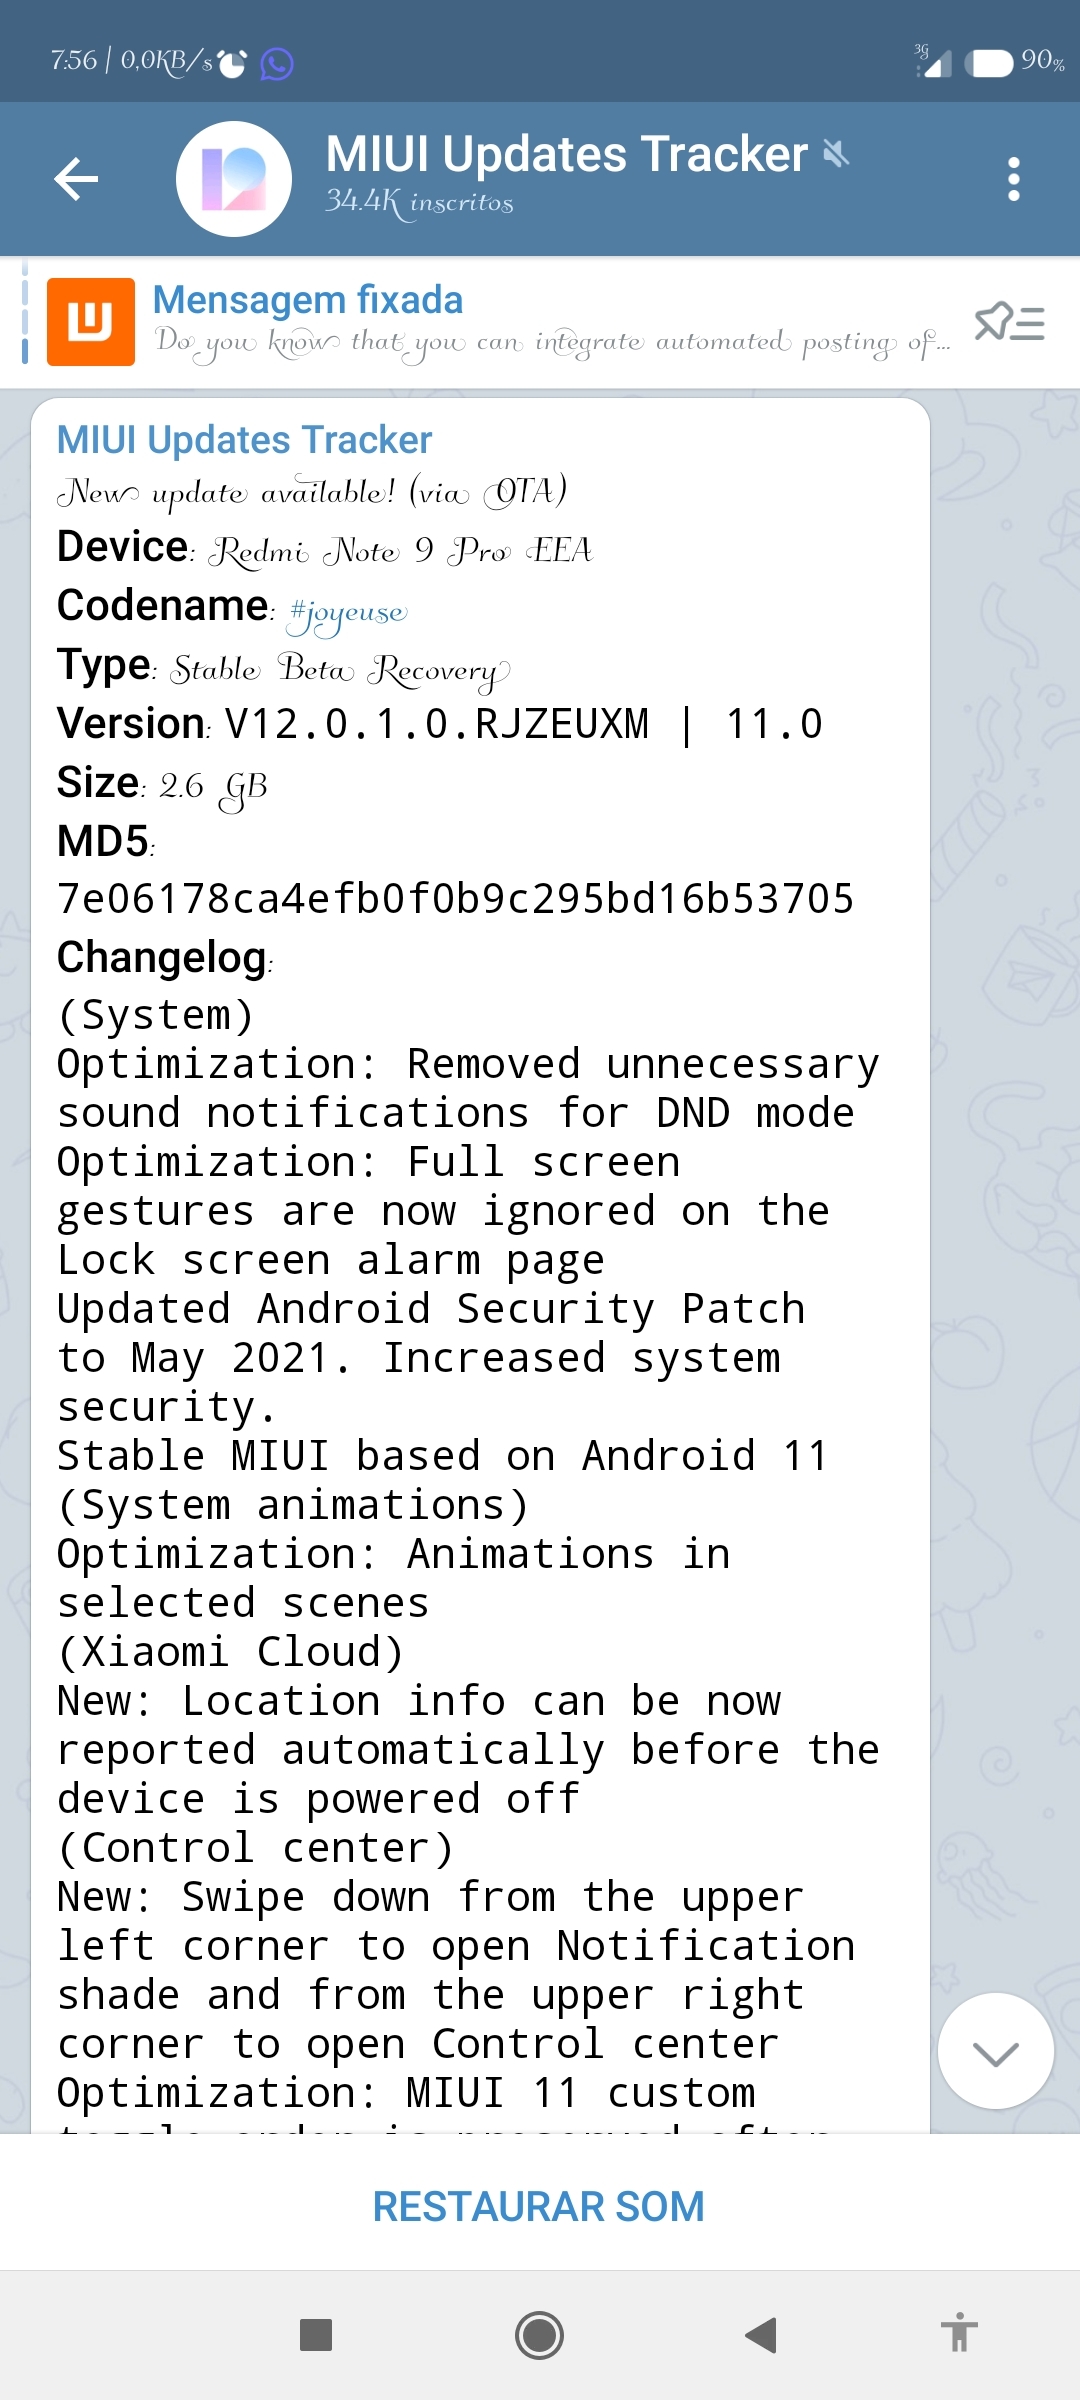Tap the muted speaker icon beside the title
The image size is (1080, 2400).
coord(835,153)
